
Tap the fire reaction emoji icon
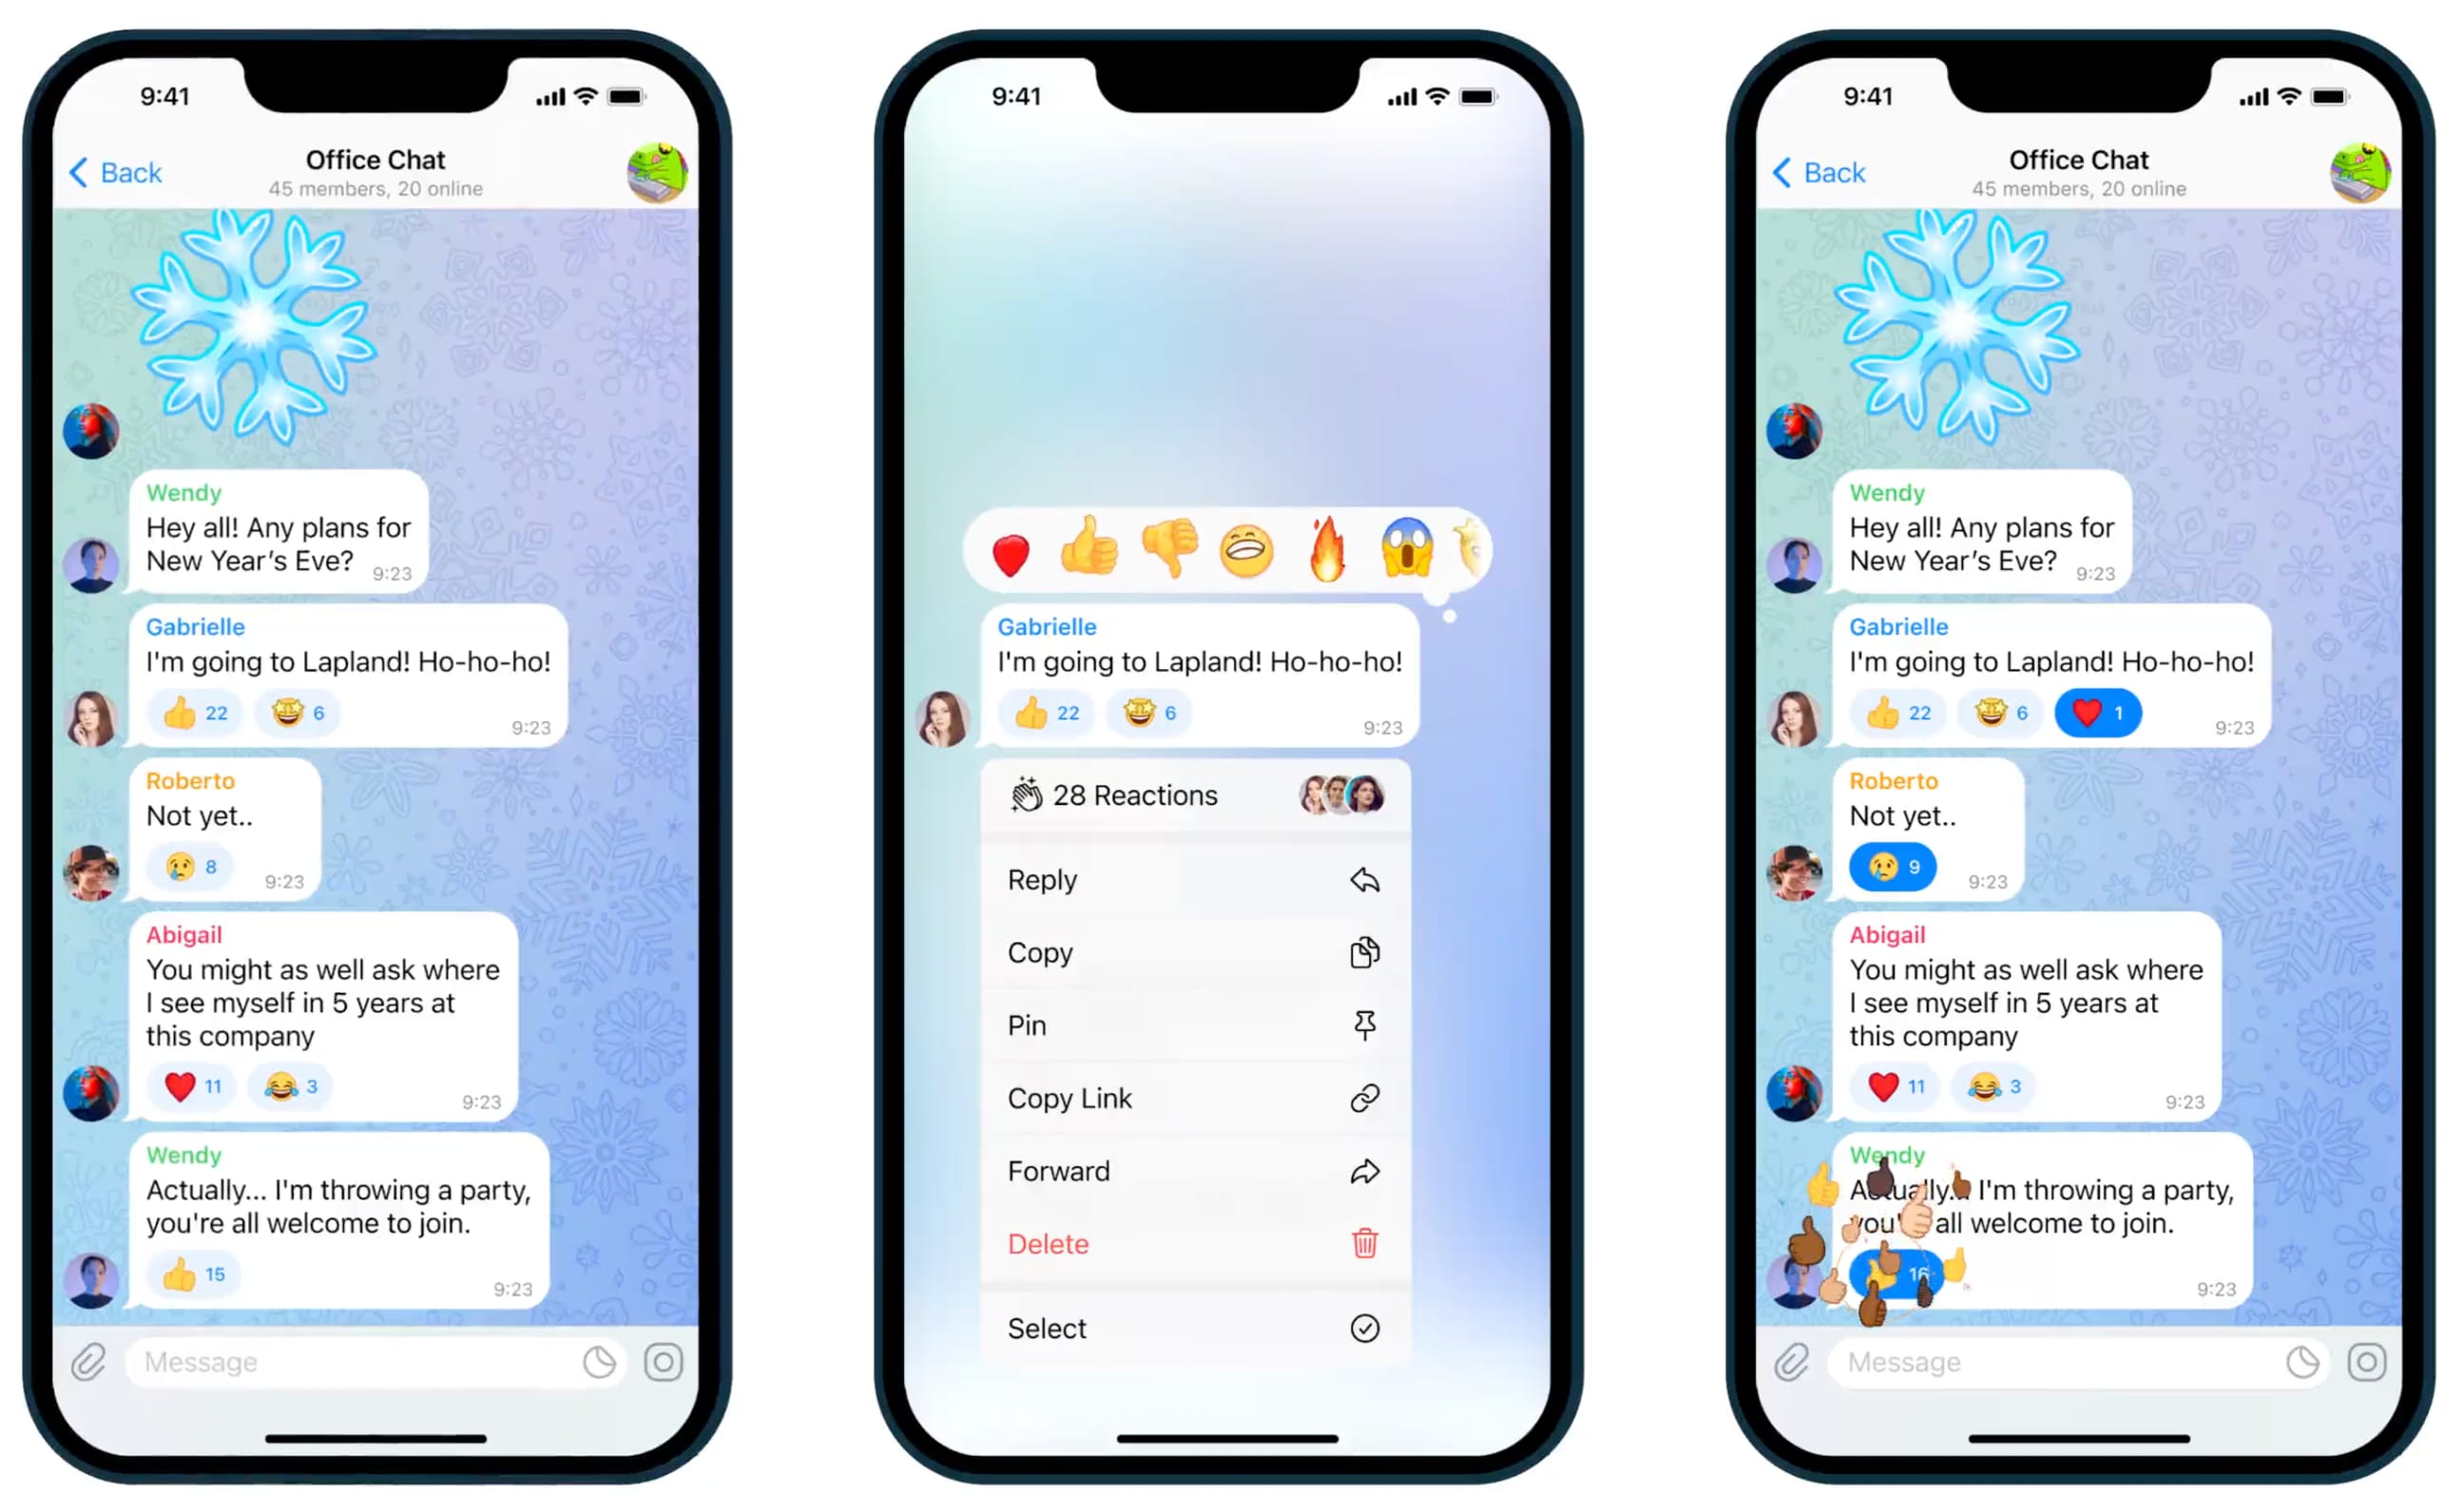tap(1333, 550)
